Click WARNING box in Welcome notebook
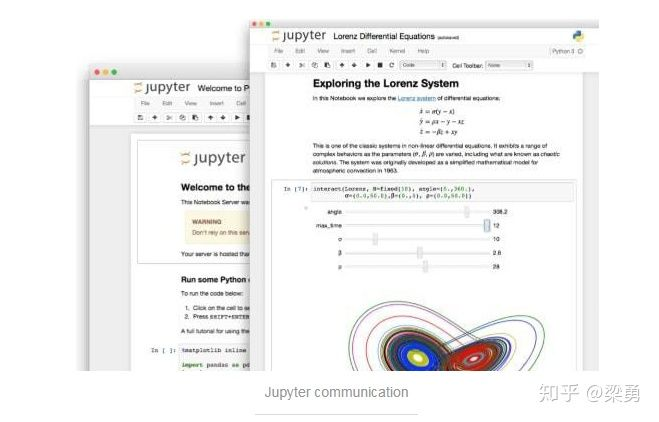The width and height of the screenshot is (659, 422). point(217,227)
